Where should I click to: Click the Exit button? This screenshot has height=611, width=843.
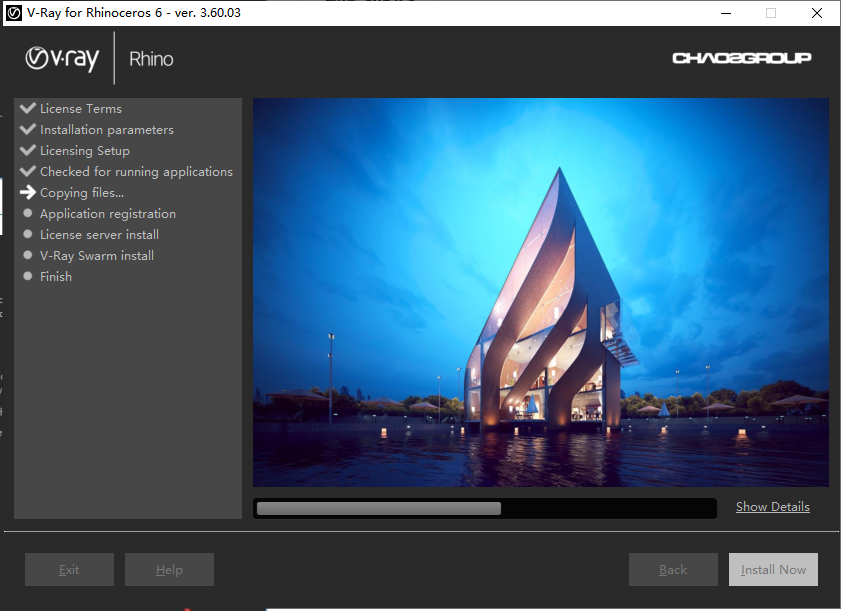(x=69, y=569)
